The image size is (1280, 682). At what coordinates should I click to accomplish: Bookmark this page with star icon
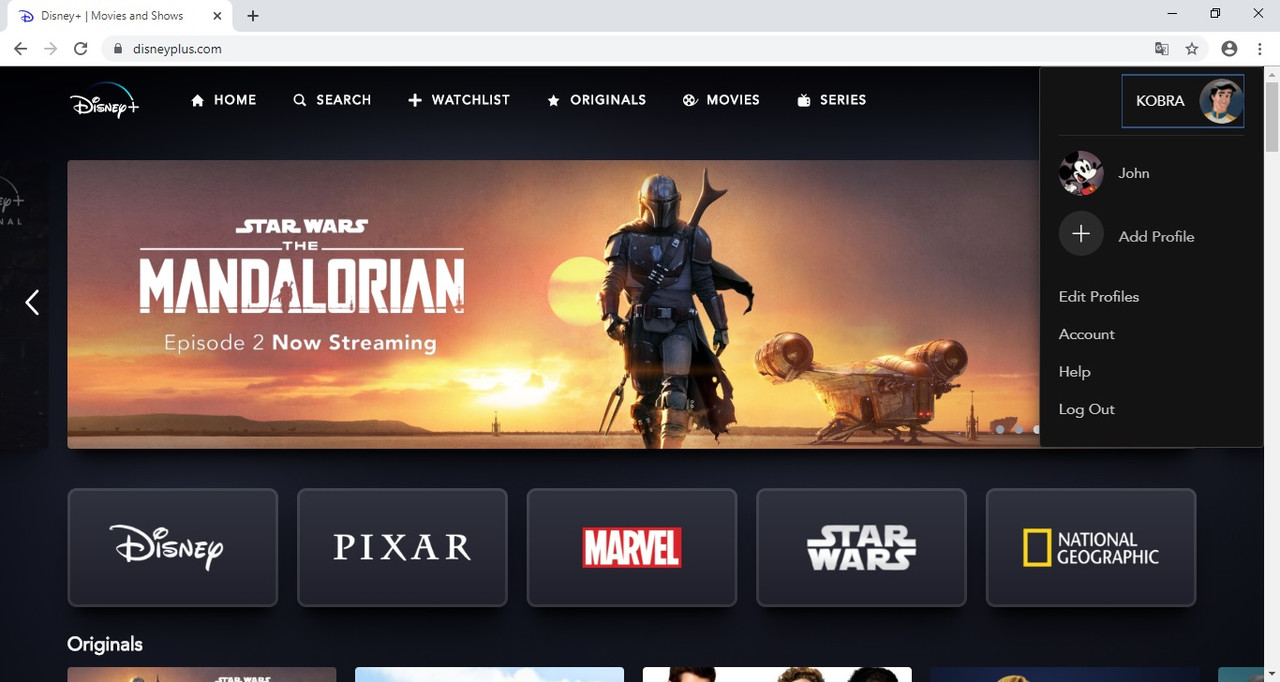pos(1192,48)
